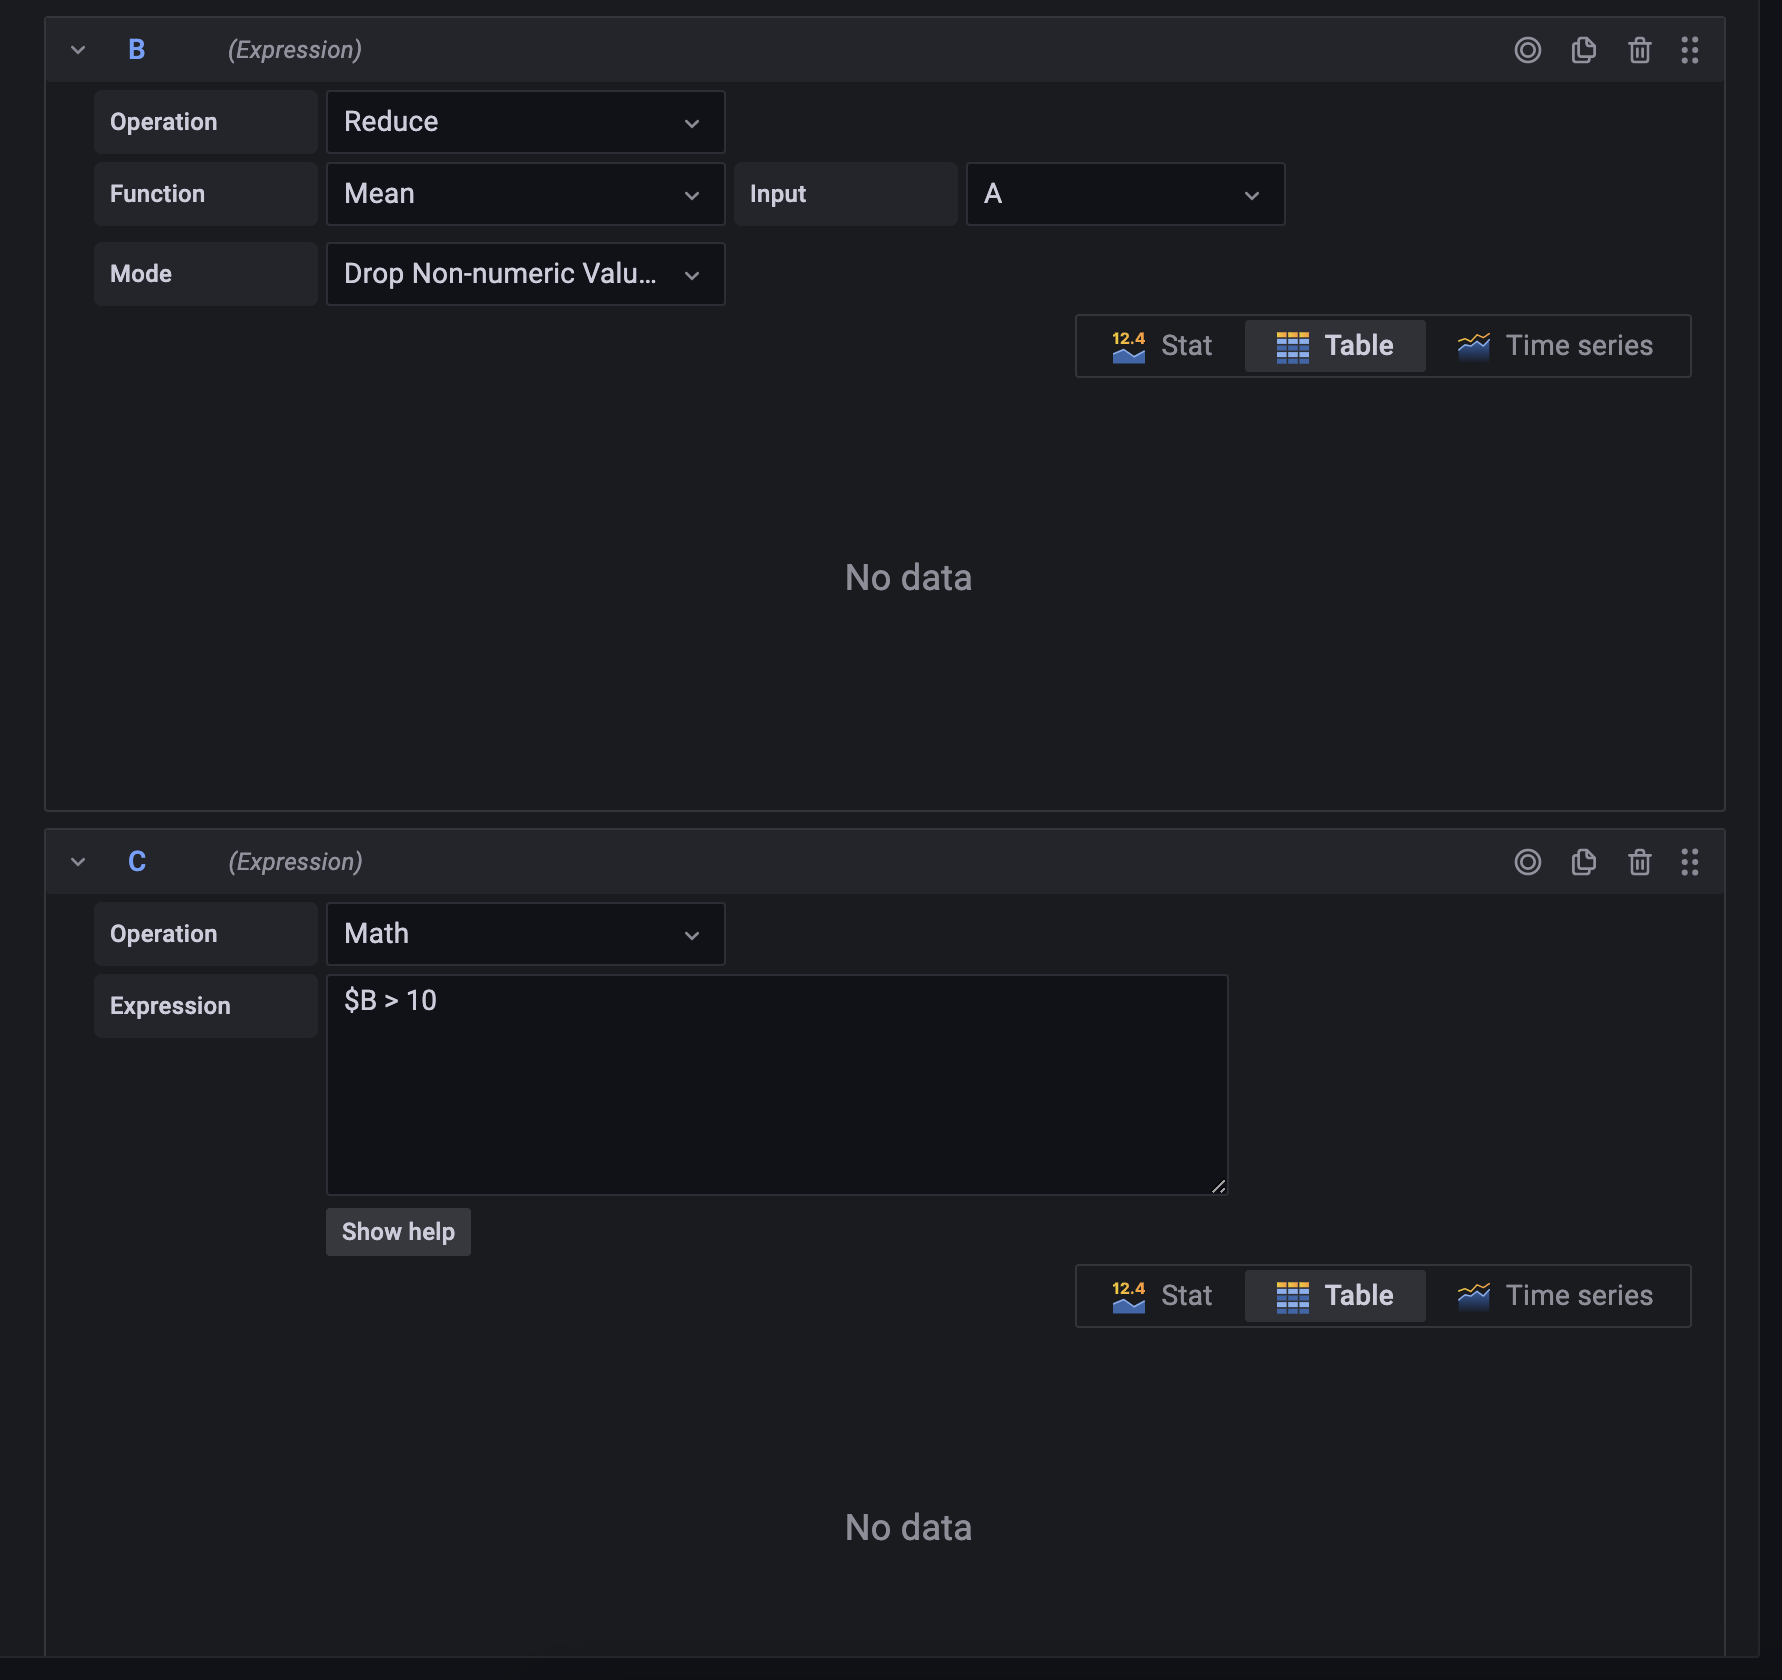Open the Function dropdown showing Mean
This screenshot has width=1782, height=1680.
point(525,193)
